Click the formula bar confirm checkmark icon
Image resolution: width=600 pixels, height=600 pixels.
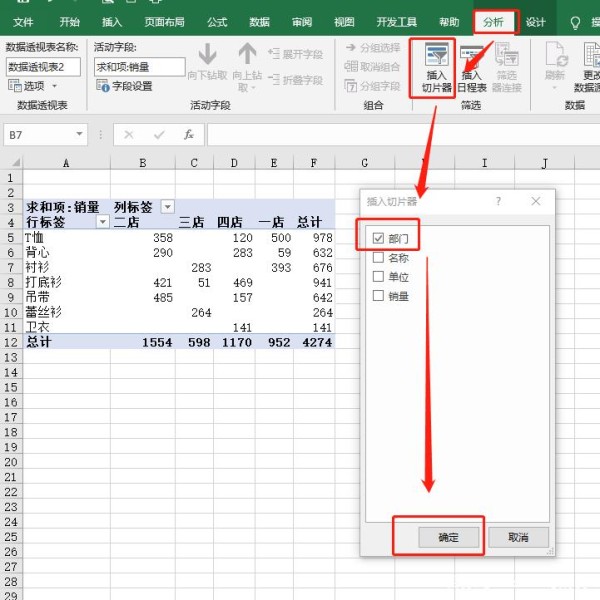(159, 135)
